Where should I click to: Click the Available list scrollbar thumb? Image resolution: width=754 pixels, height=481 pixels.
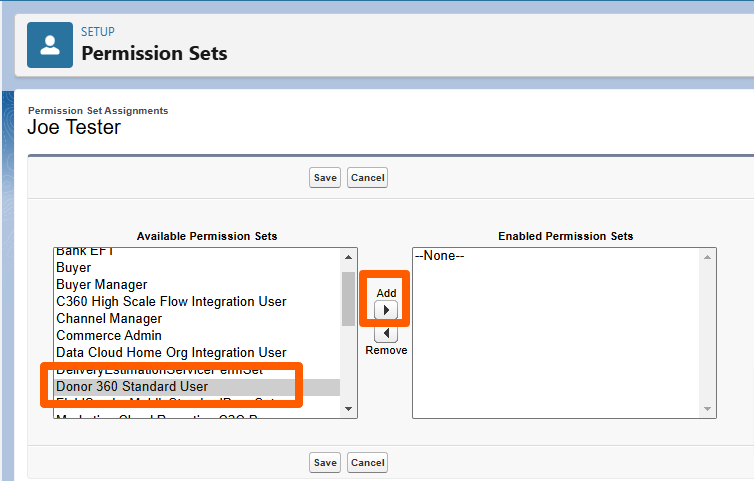349,299
